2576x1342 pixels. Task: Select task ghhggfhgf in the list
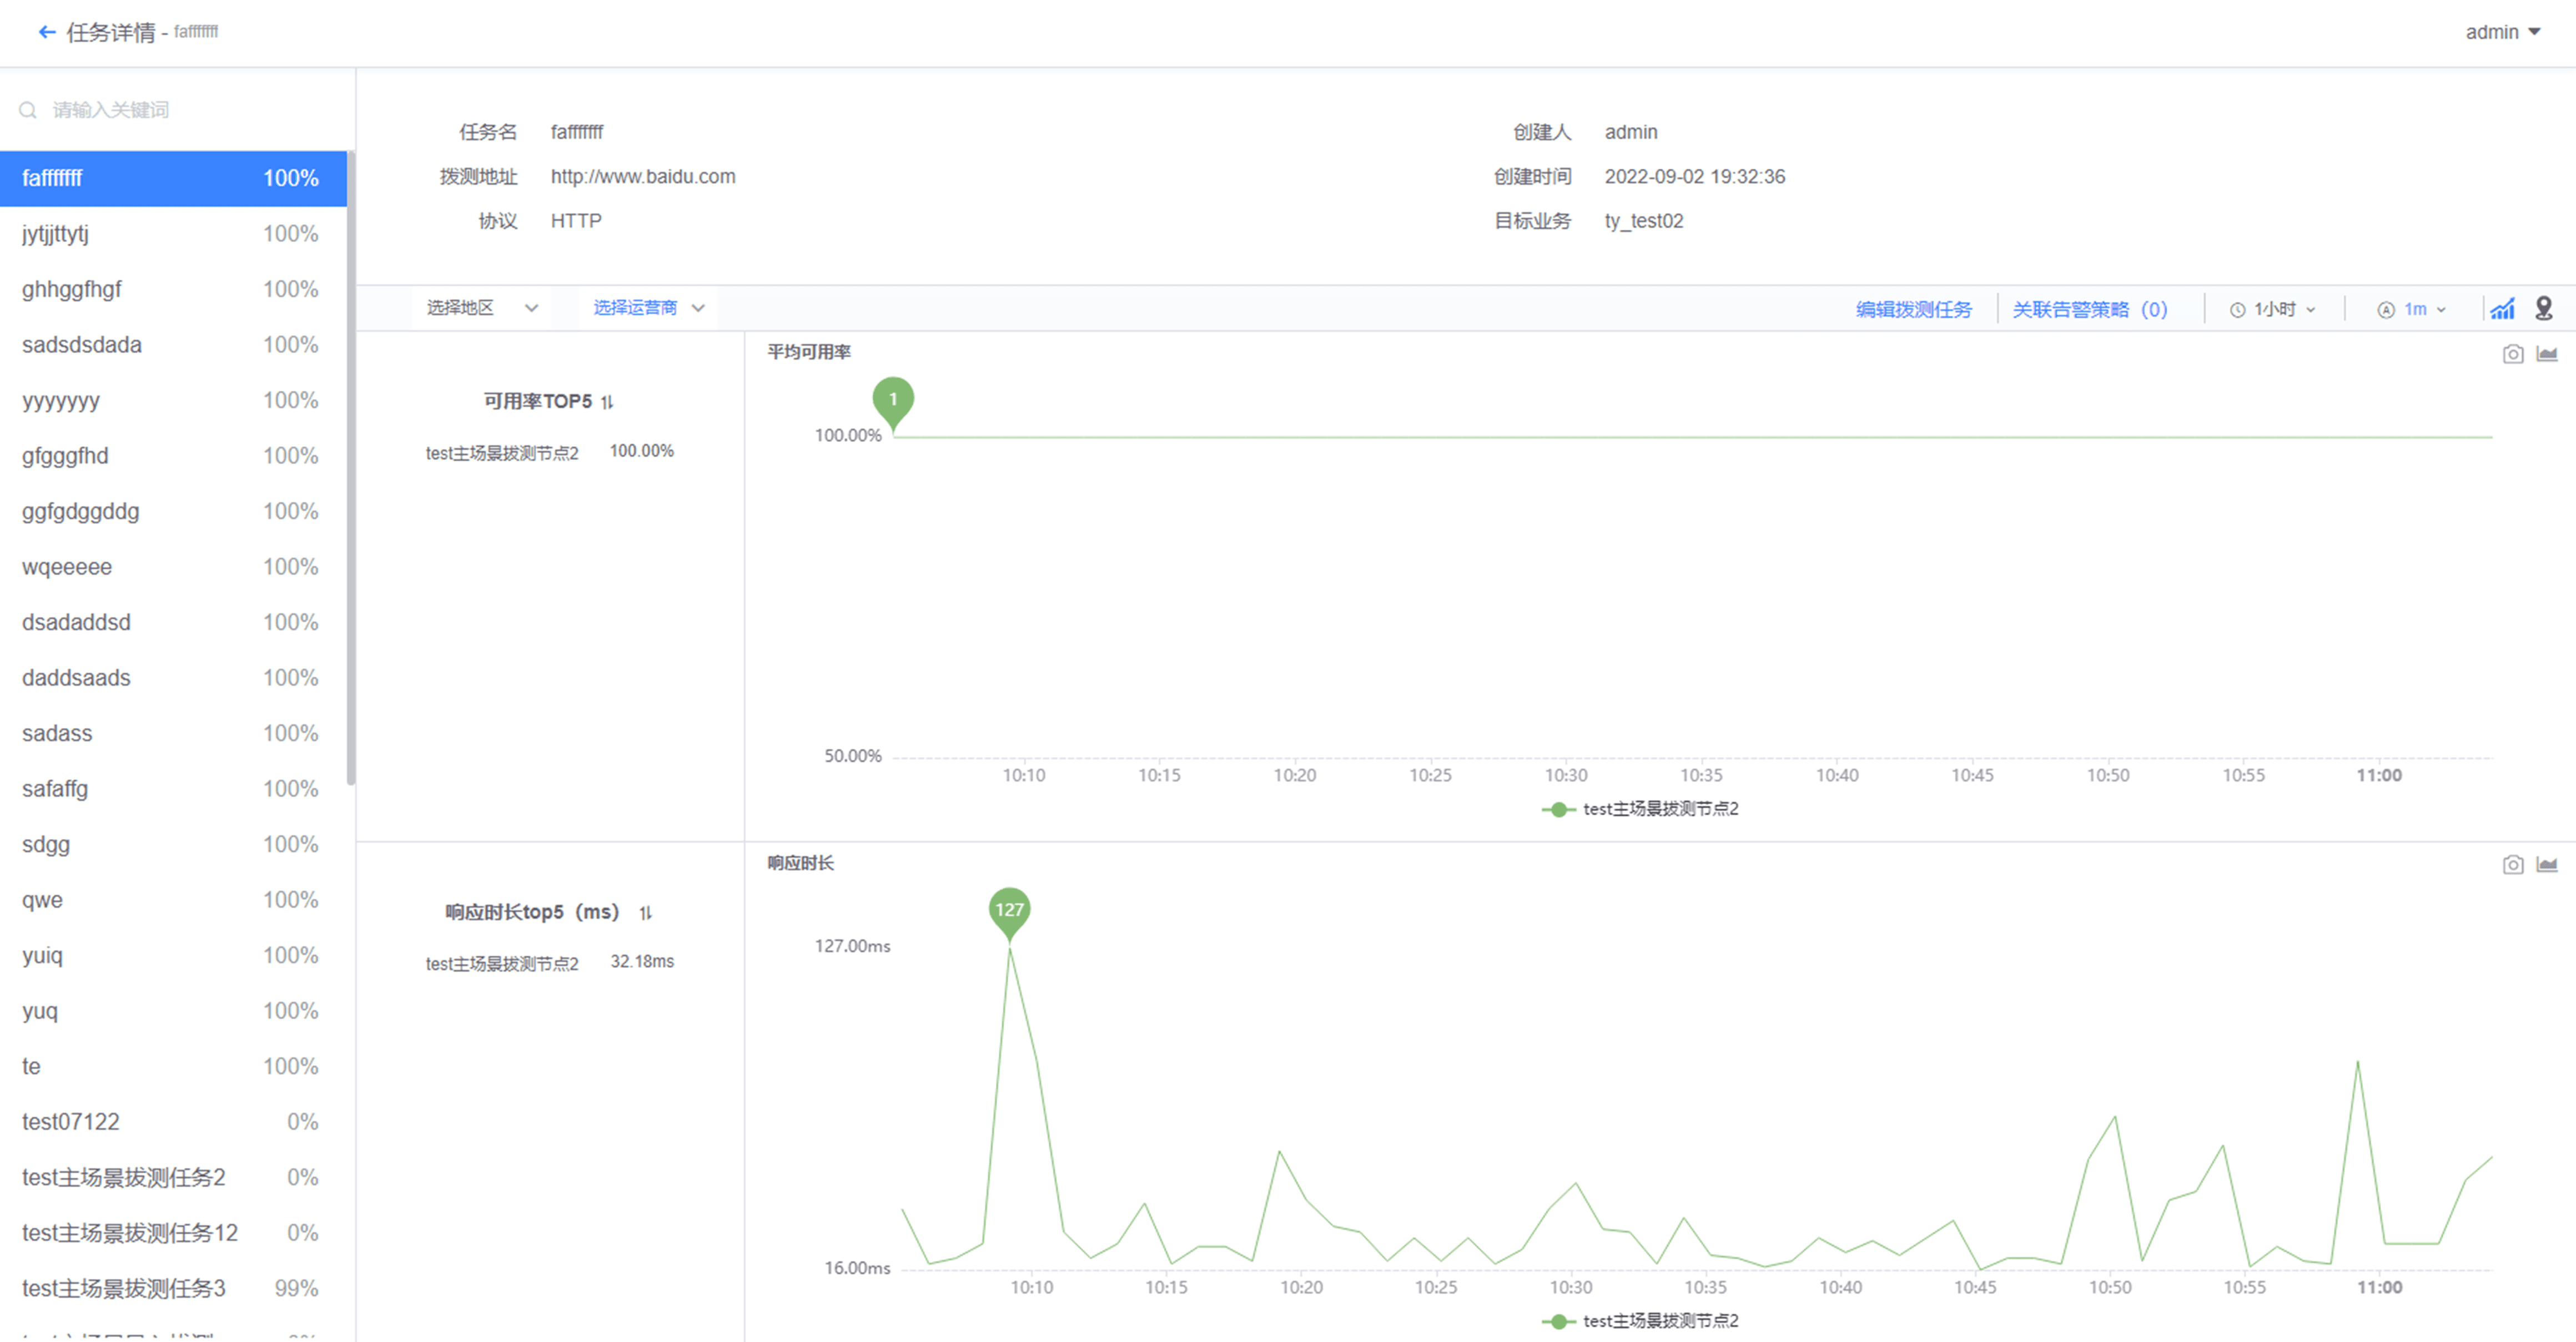click(173, 290)
